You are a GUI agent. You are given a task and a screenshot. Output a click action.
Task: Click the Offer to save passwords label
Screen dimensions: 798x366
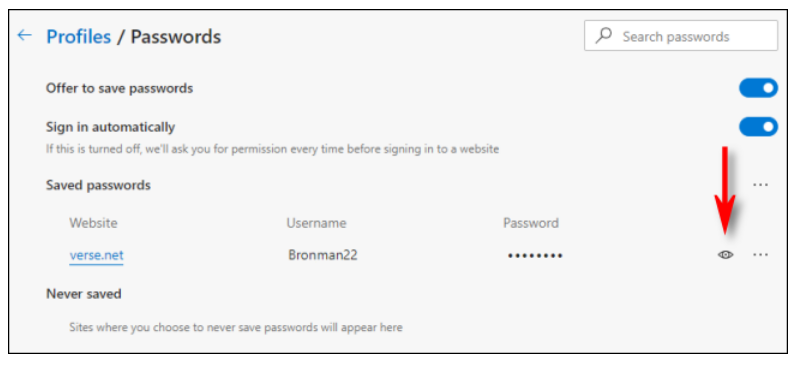point(120,88)
